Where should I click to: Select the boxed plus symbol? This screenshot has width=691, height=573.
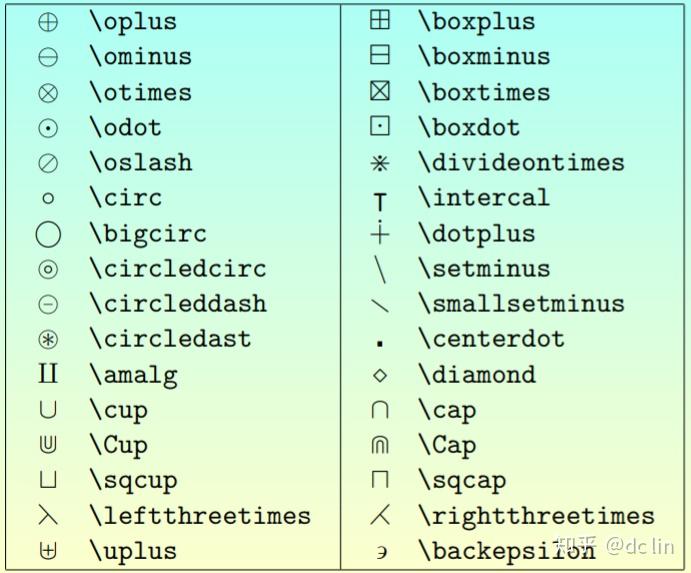(380, 20)
